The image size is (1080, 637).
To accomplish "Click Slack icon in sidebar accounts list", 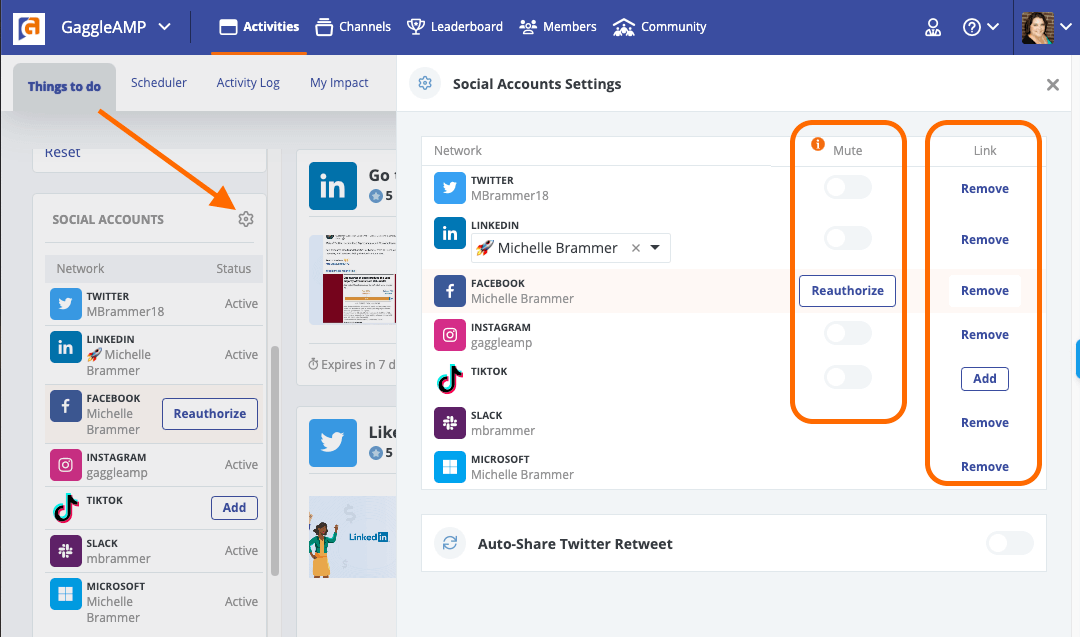I will tap(65, 551).
